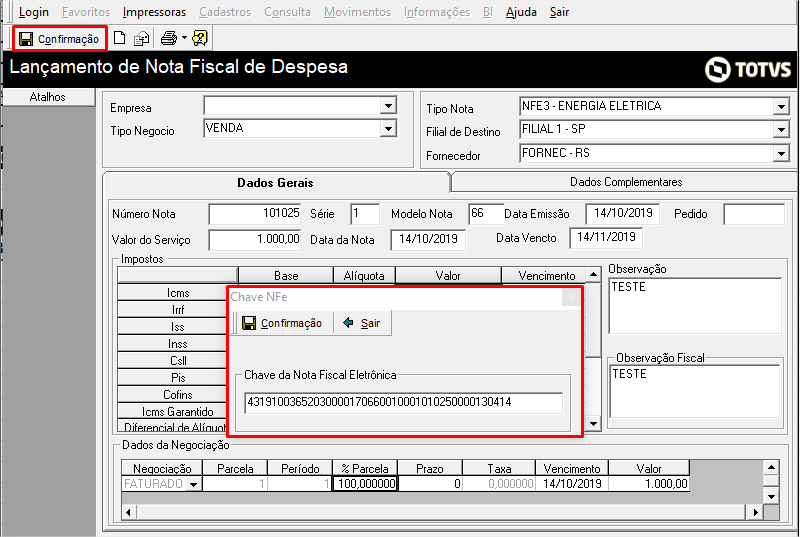Click the negociação horizontal scroll left arrow

point(129,512)
